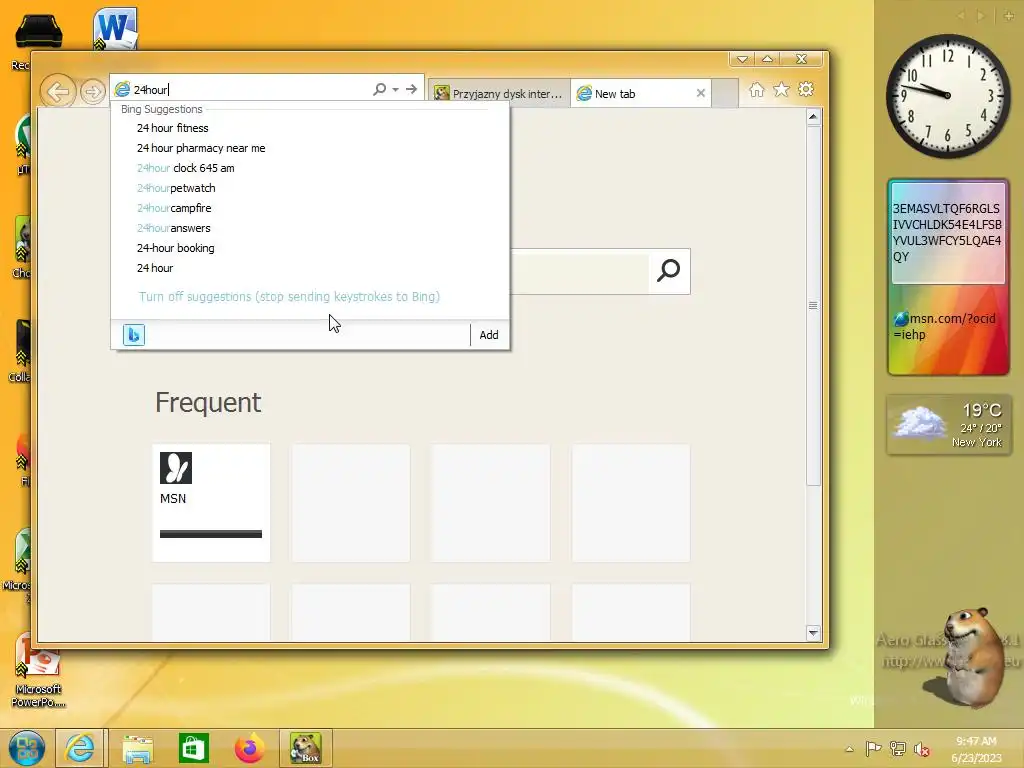Select suggestion 24hourpetwatch
The image size is (1024, 768).
pyautogui.click(x=310, y=188)
